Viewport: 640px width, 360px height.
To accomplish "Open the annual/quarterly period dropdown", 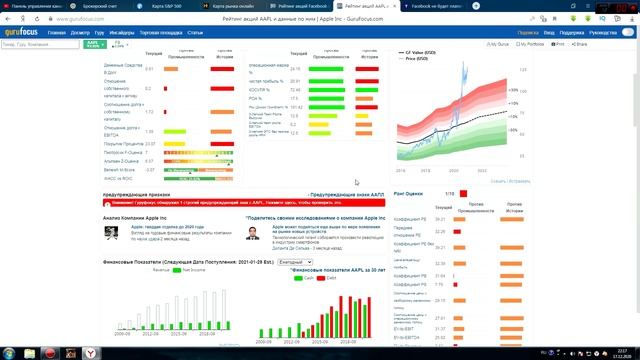I will (295, 262).
